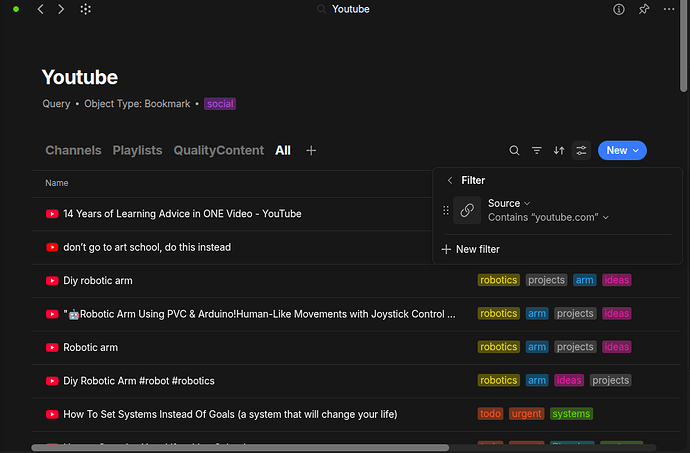Click the top search magnifier icon
Screen dimensions: 690x453
322,9
